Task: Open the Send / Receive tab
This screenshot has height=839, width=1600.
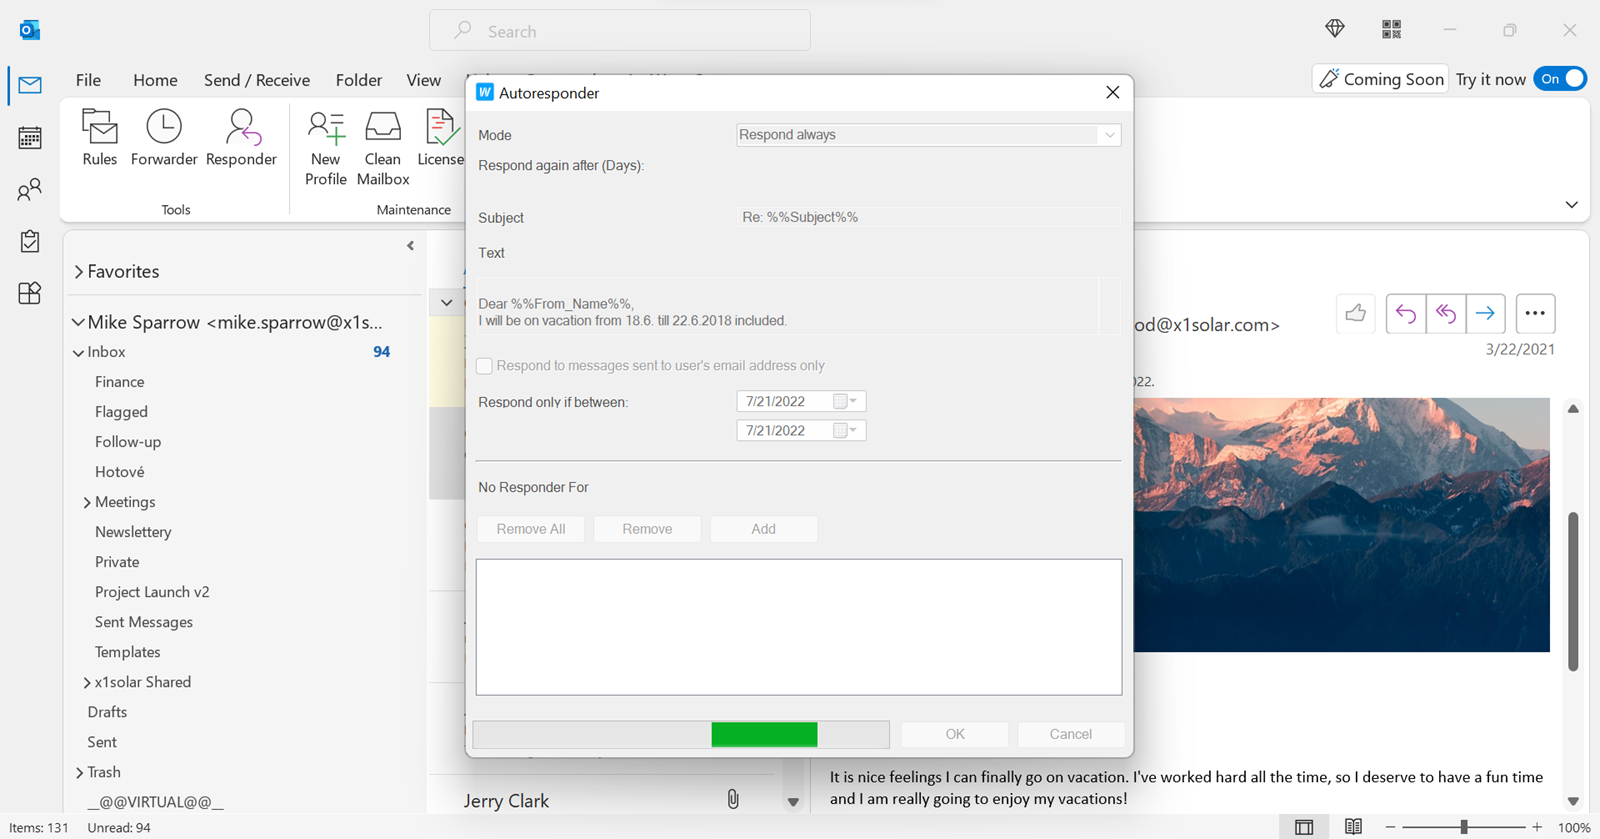Action: click(257, 80)
